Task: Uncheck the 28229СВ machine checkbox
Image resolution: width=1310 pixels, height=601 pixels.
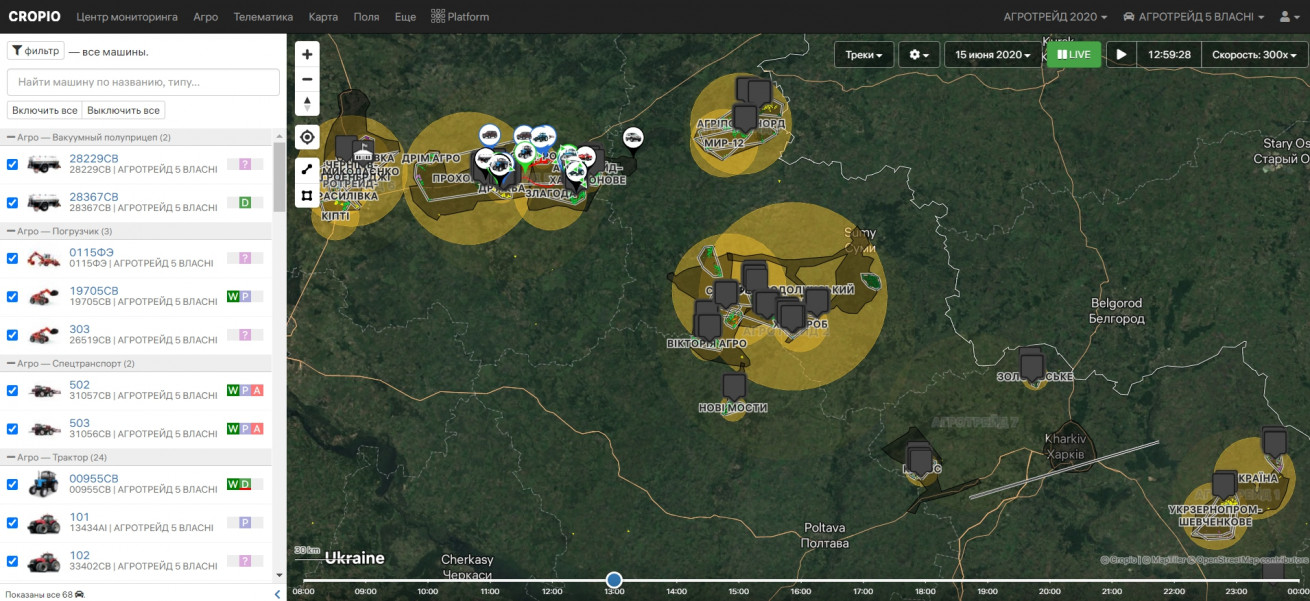Action: pos(13,164)
